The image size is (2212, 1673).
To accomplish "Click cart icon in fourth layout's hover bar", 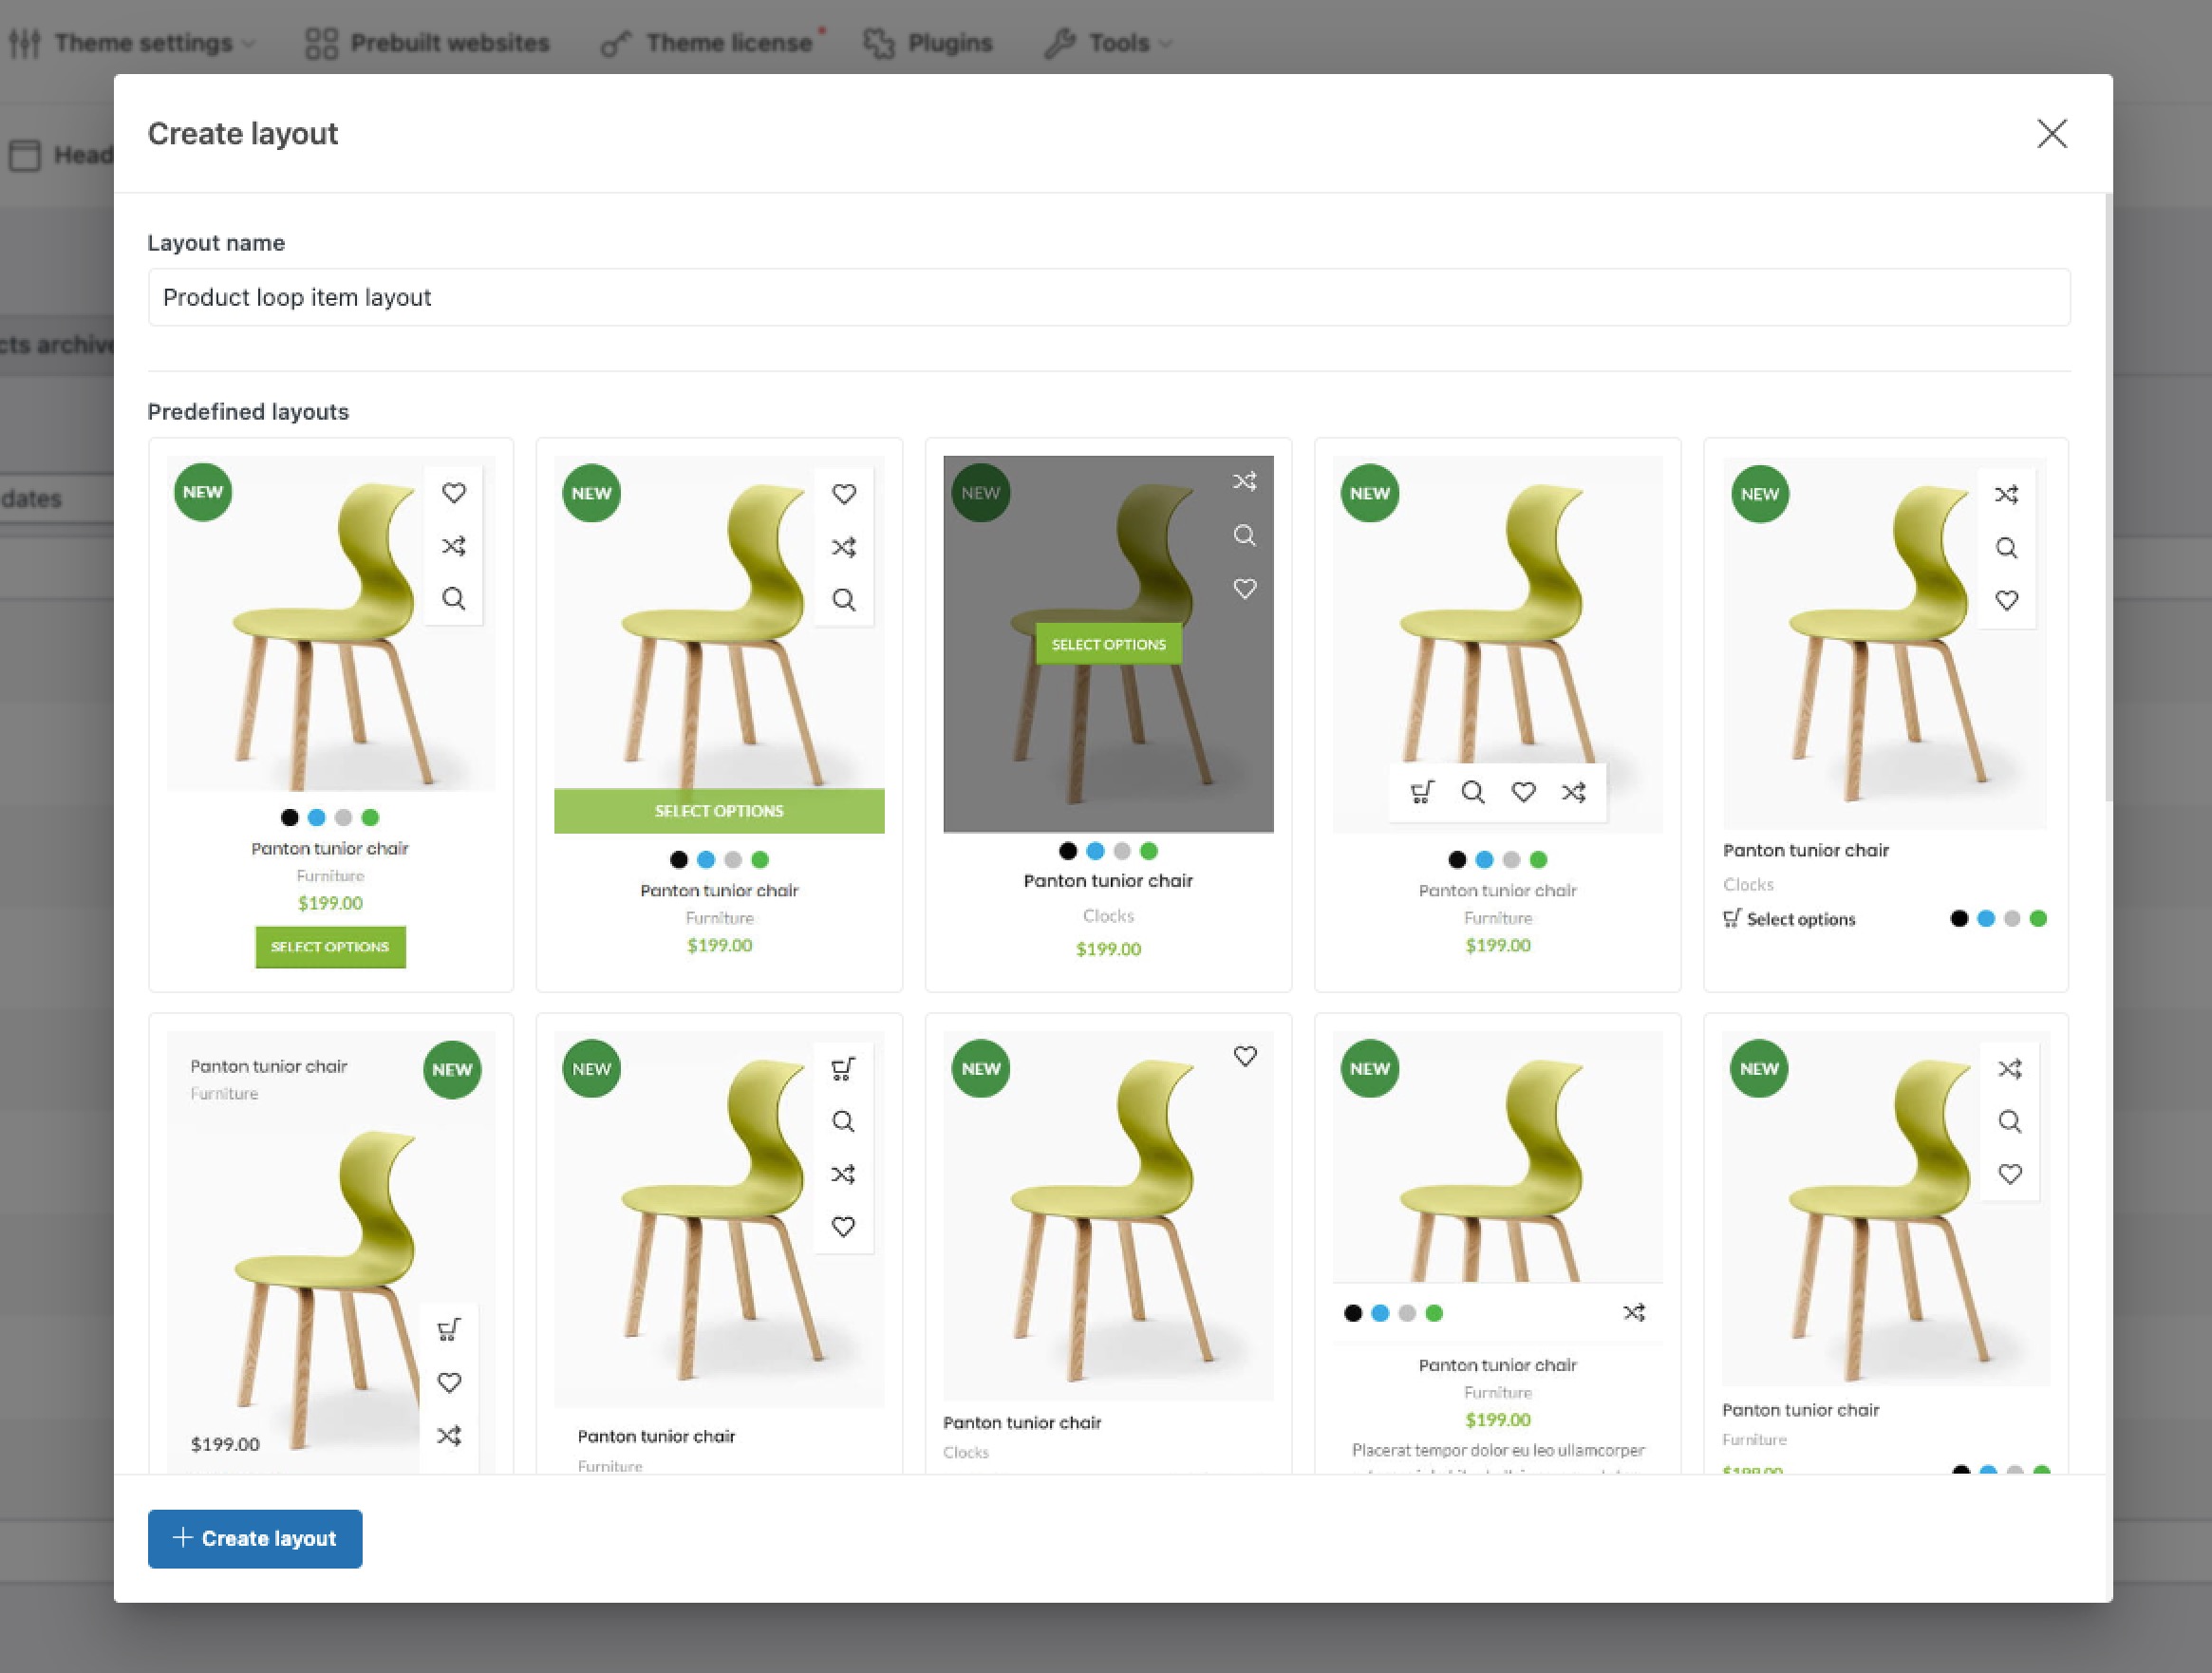I will click(x=1421, y=793).
